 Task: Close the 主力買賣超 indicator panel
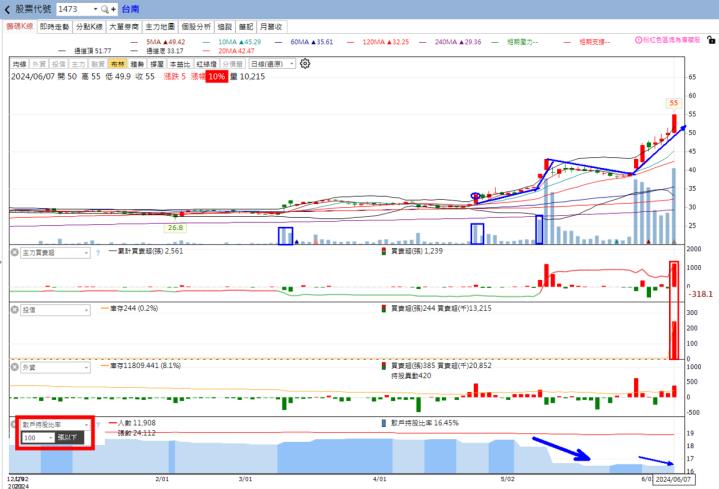pos(14,252)
